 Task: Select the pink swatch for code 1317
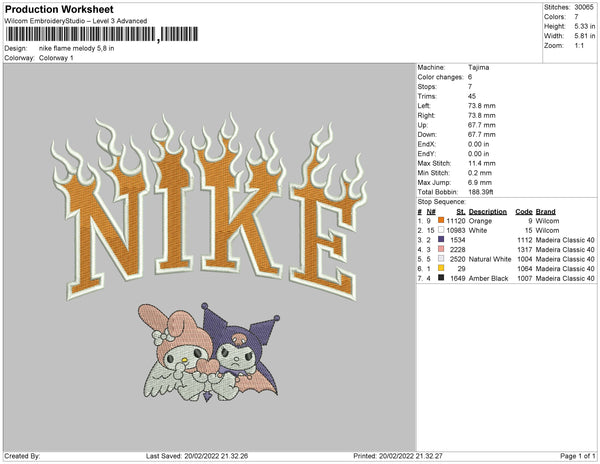pyautogui.click(x=441, y=249)
